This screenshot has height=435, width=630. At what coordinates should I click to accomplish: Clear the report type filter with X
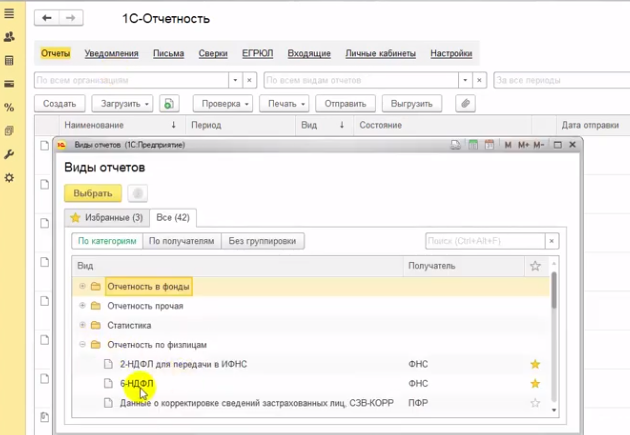tap(479, 80)
